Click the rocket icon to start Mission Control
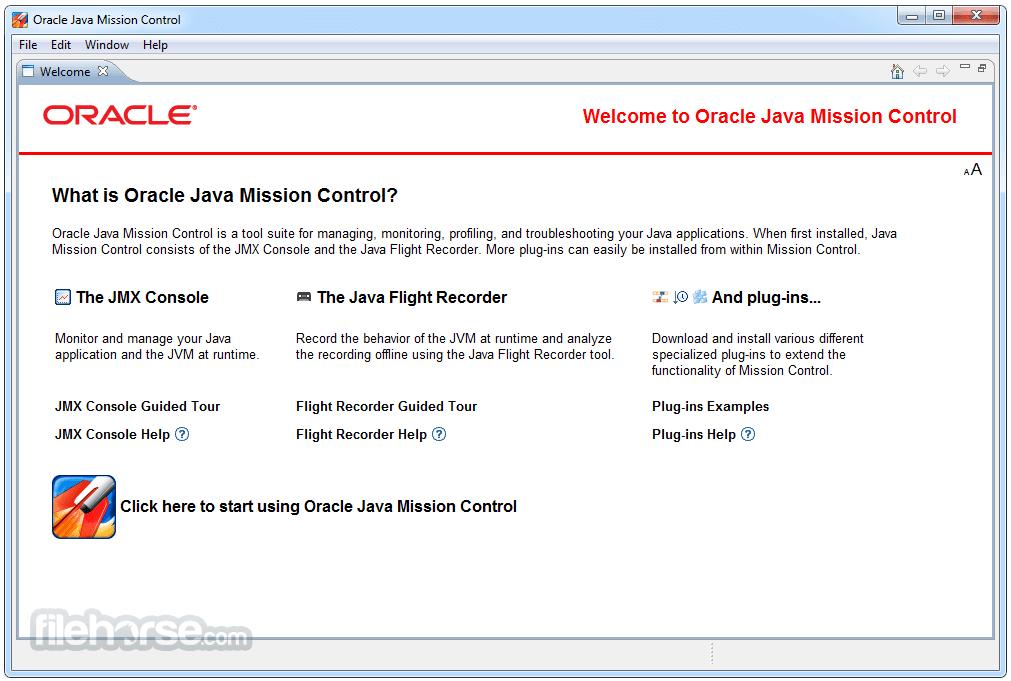The height and width of the screenshot is (681, 1011). tap(83, 506)
